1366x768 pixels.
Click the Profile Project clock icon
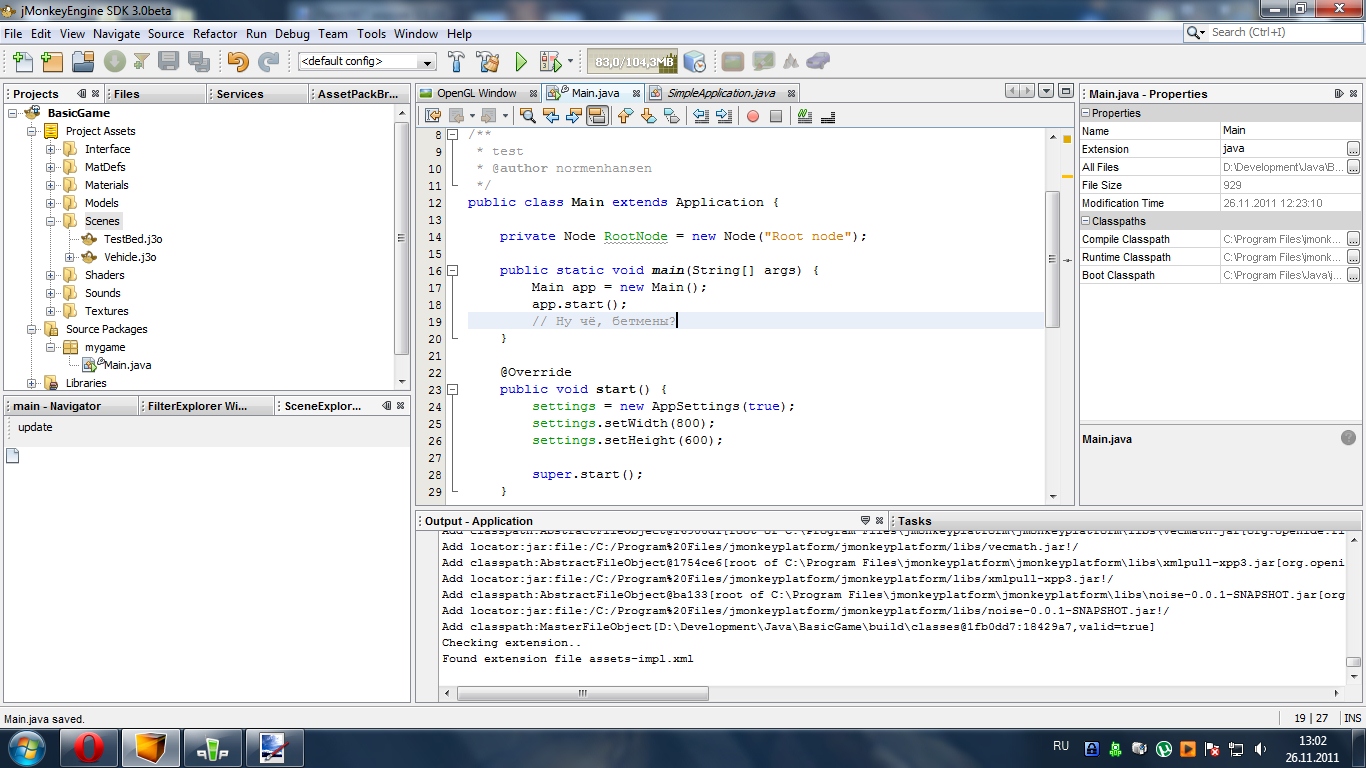694,62
